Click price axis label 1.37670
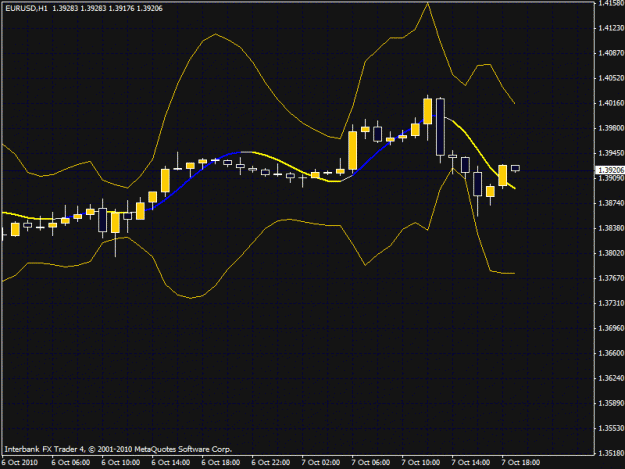The height and width of the screenshot is (469, 625). tap(611, 278)
